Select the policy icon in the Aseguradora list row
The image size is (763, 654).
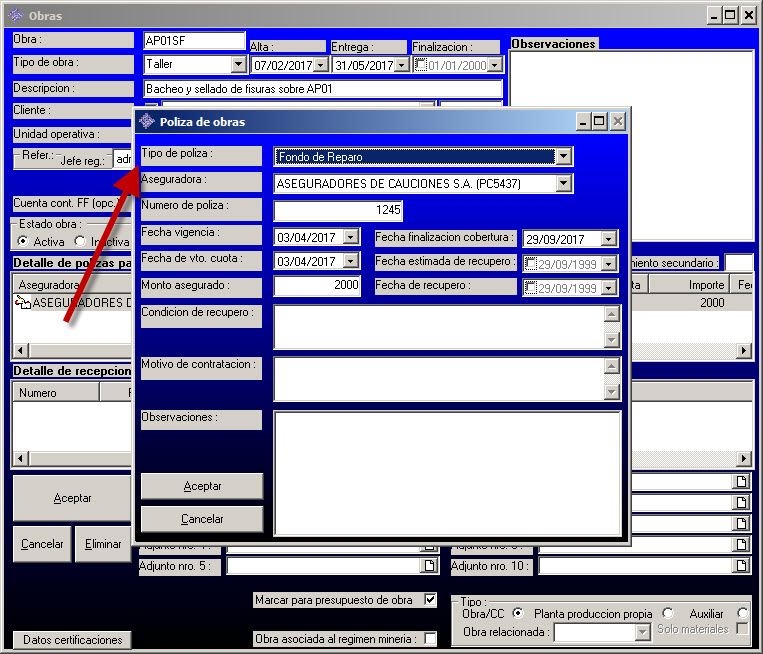[23, 303]
